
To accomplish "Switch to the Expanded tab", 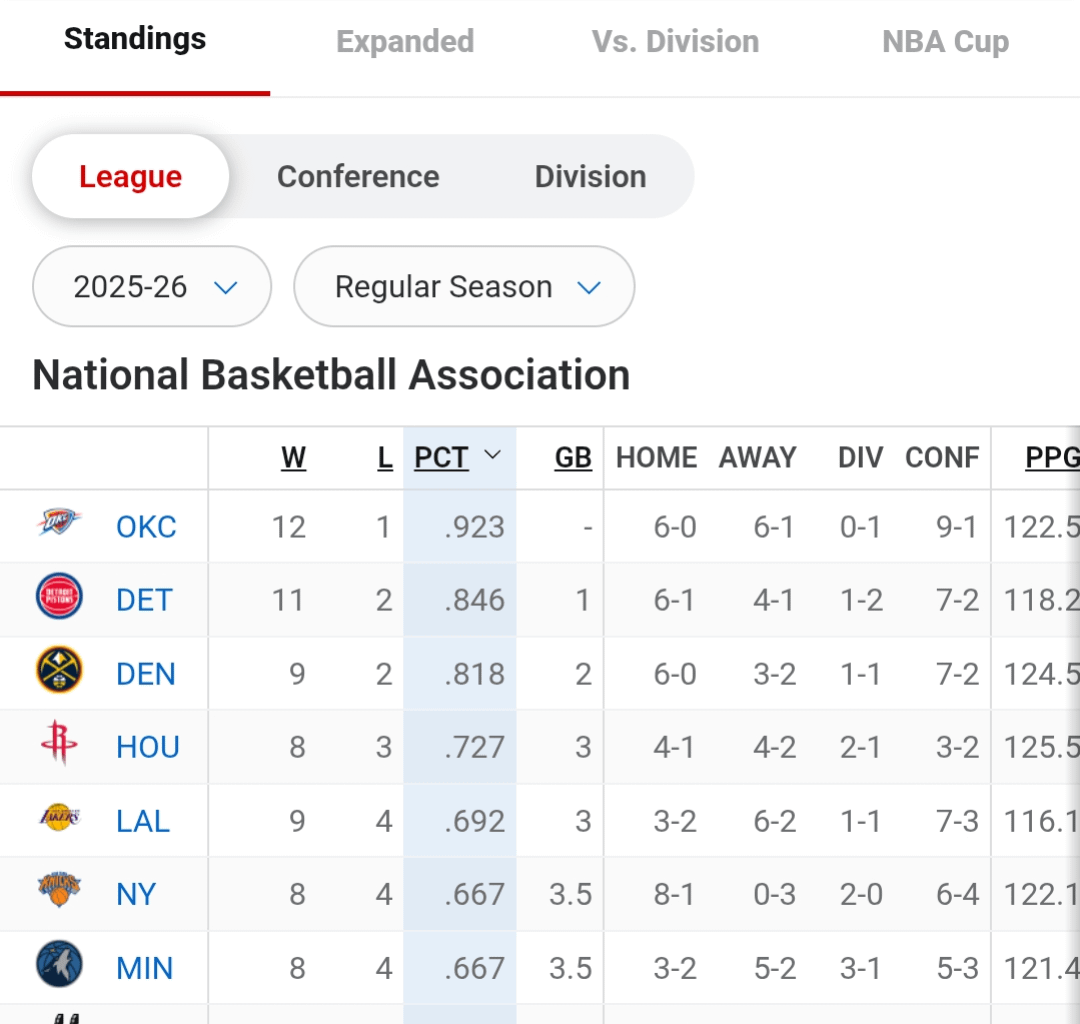I will click(x=405, y=42).
